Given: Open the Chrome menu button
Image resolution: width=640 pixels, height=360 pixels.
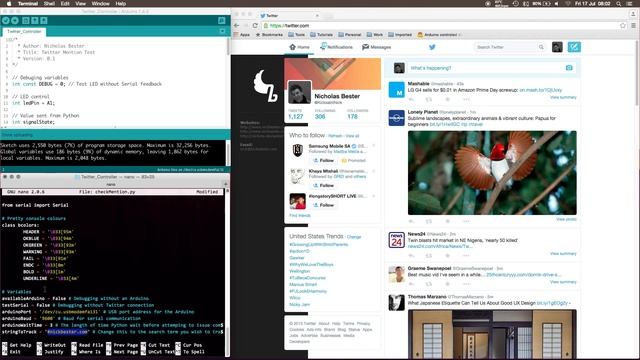Looking at the screenshot, I should coord(633,25).
